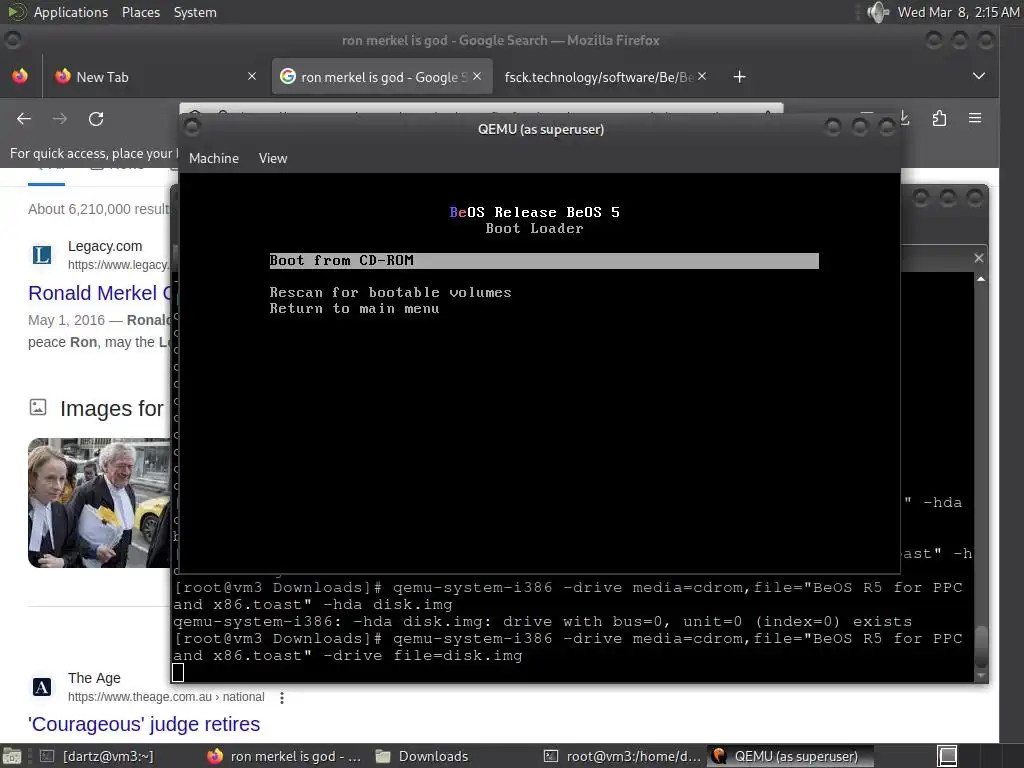1024x768 pixels.
Task: Click the Legacy.com favicon in results
Action: (42, 255)
